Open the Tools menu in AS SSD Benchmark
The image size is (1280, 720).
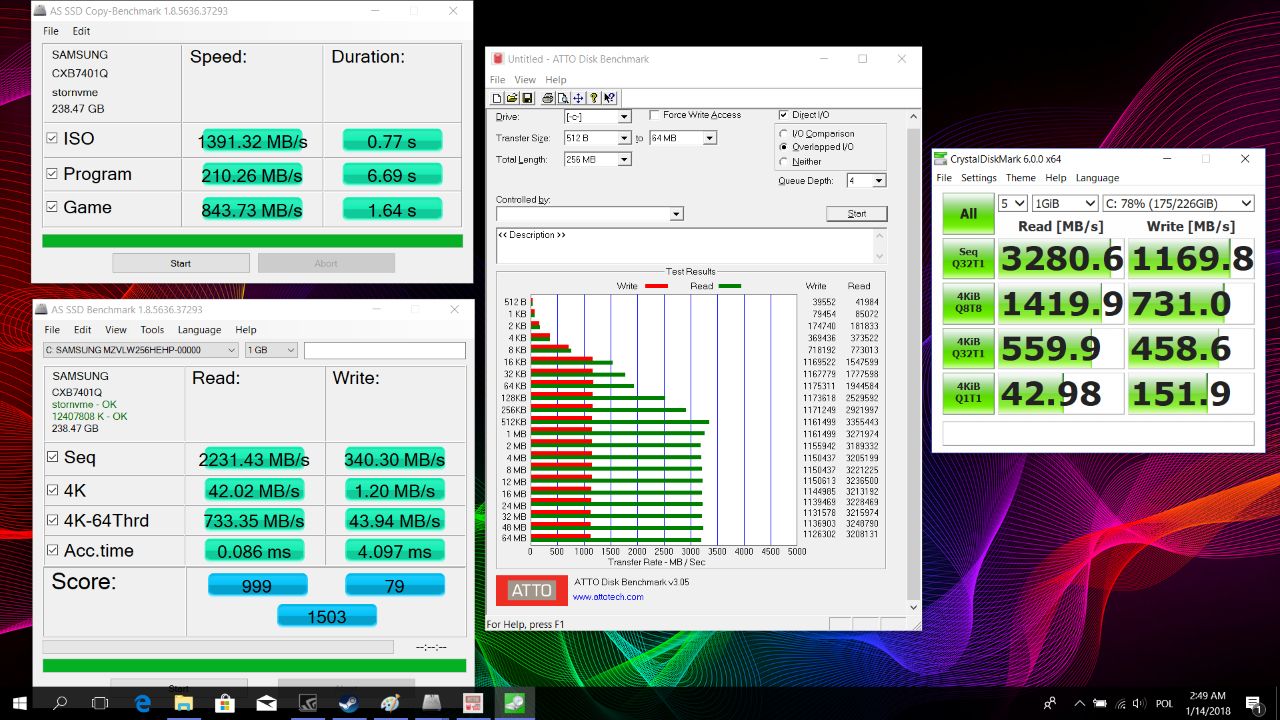pos(152,330)
